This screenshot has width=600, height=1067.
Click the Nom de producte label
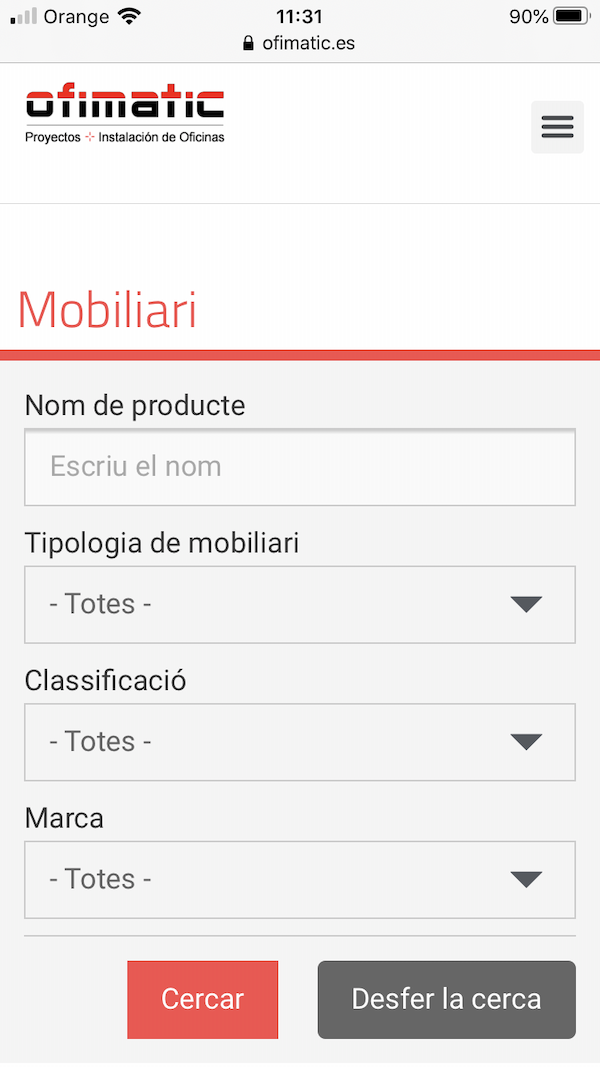[x=135, y=405]
